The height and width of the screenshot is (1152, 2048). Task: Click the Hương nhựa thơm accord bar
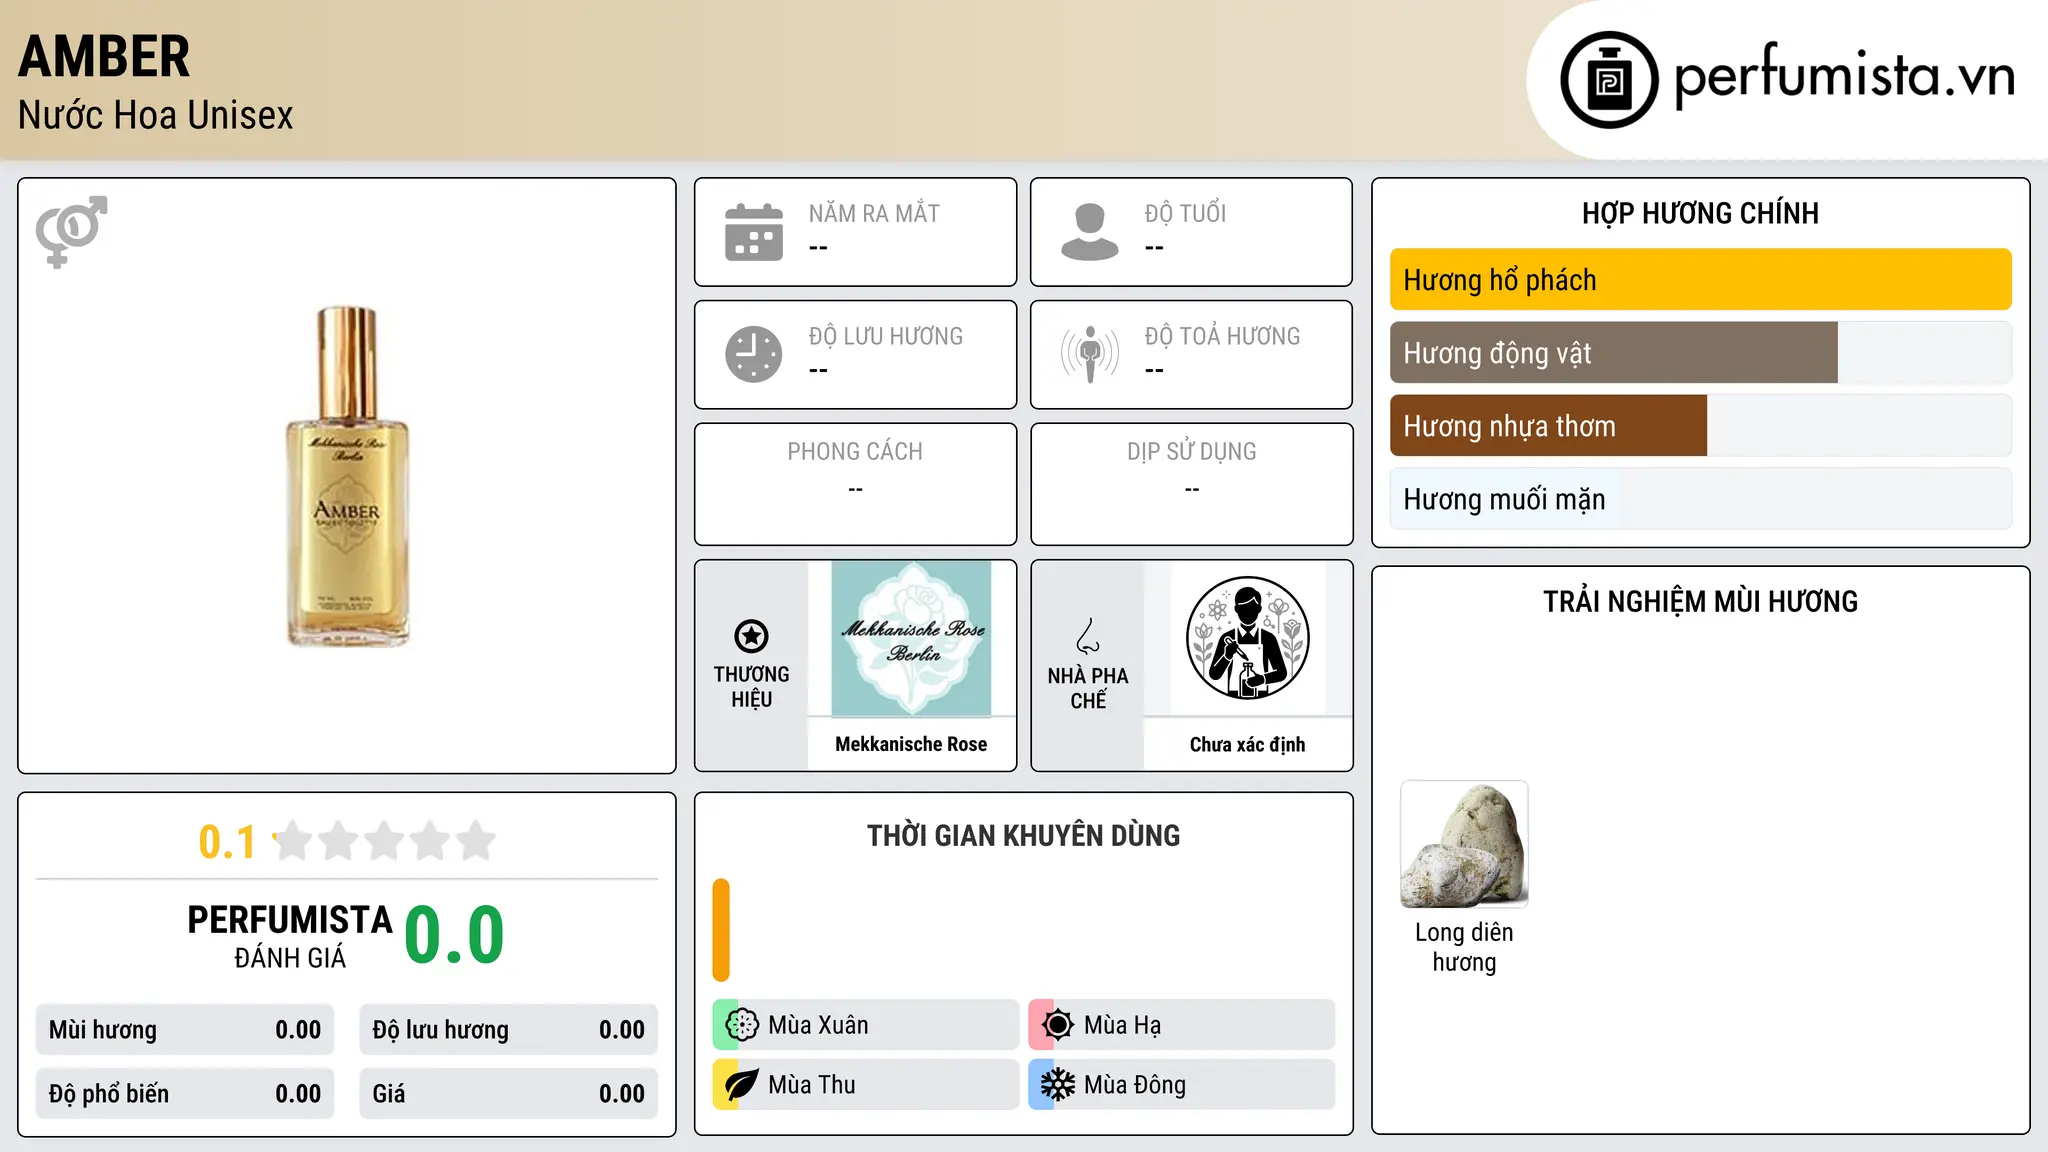pos(1700,426)
